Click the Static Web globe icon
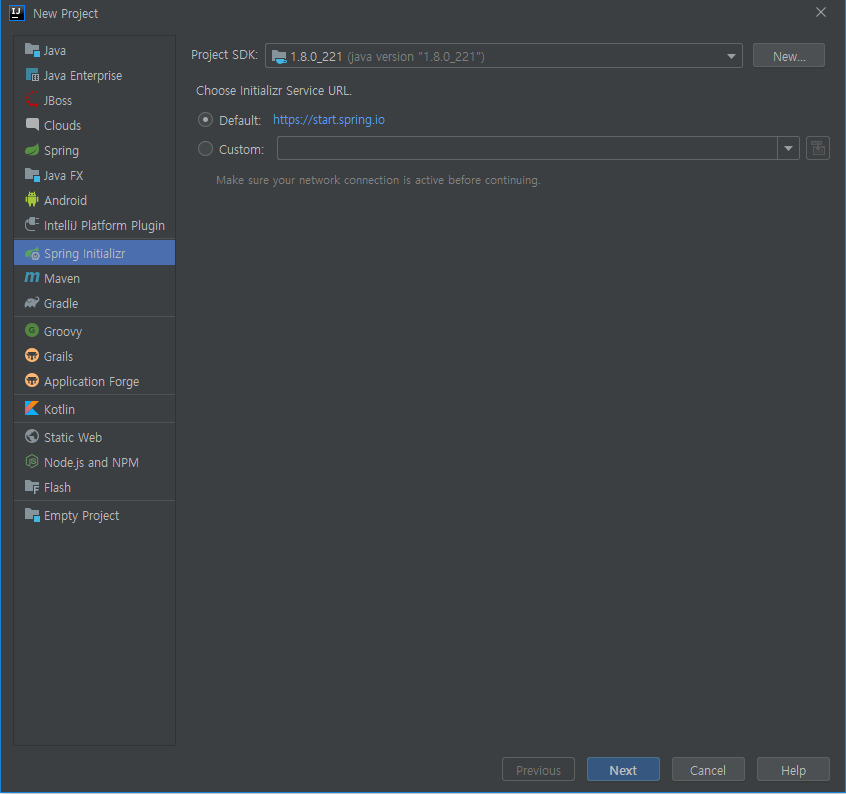This screenshot has width=846, height=794. (32, 436)
